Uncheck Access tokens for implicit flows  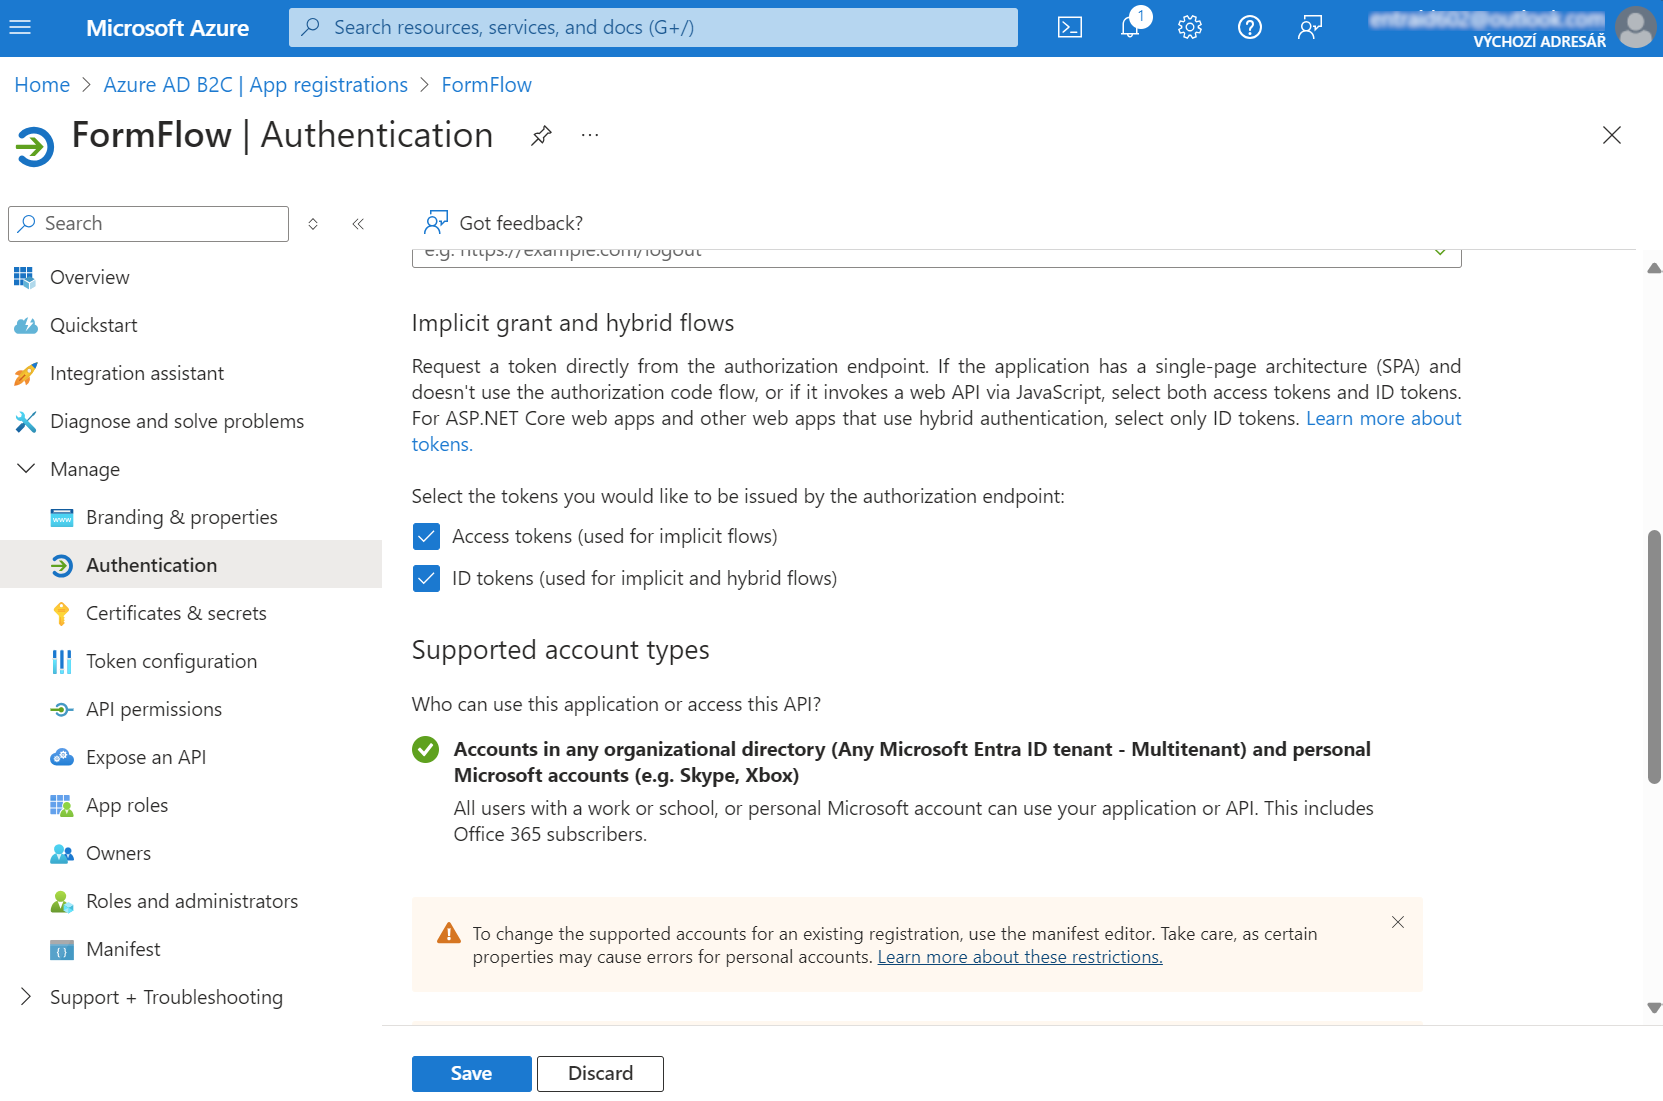426,537
